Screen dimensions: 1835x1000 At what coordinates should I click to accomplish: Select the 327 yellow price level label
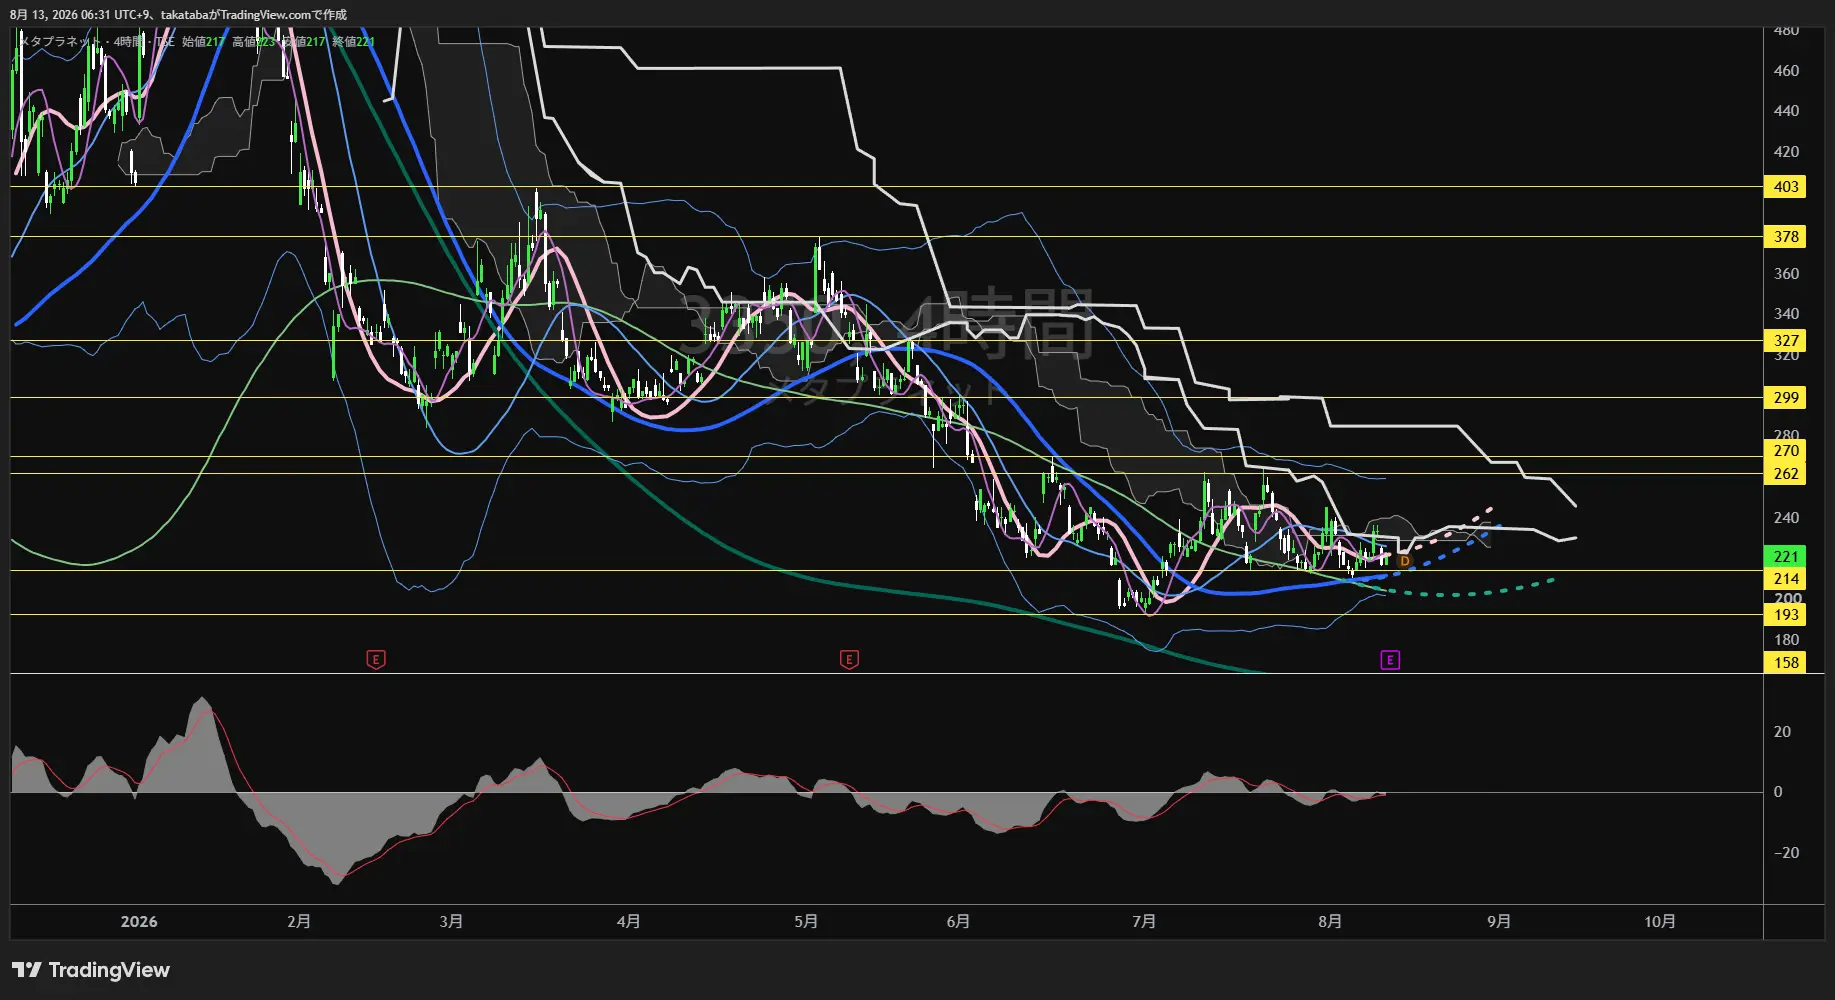(1786, 341)
